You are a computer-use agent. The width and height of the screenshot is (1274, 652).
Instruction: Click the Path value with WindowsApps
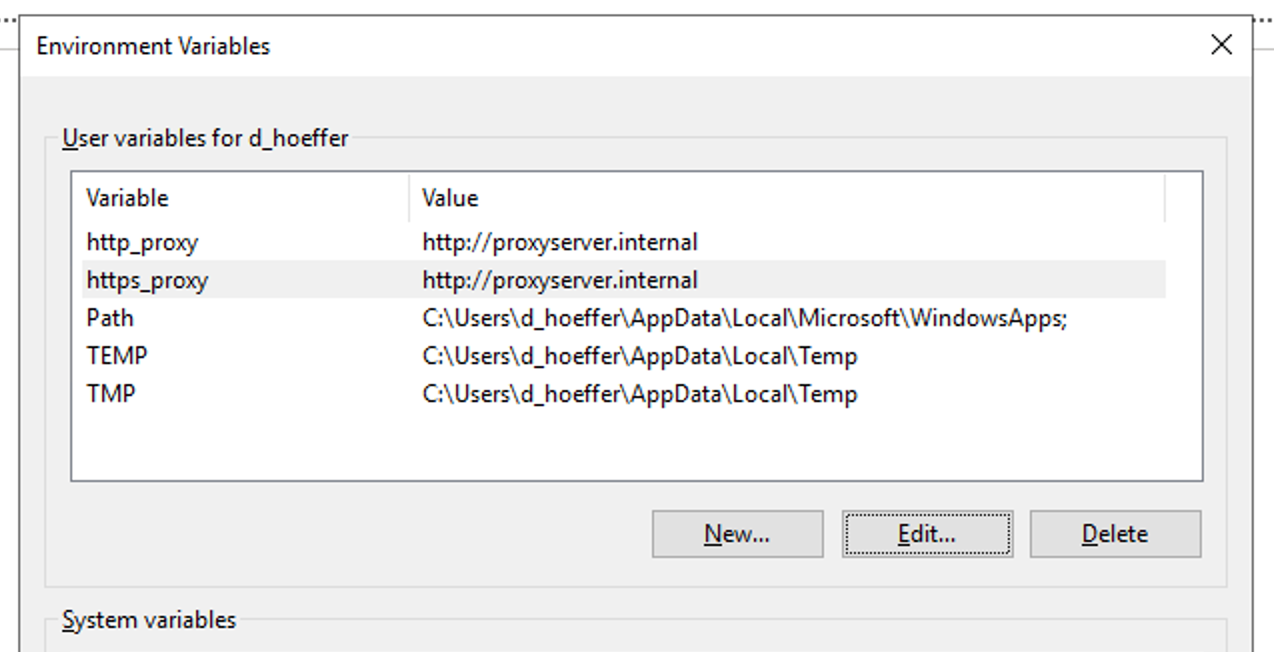tap(745, 318)
